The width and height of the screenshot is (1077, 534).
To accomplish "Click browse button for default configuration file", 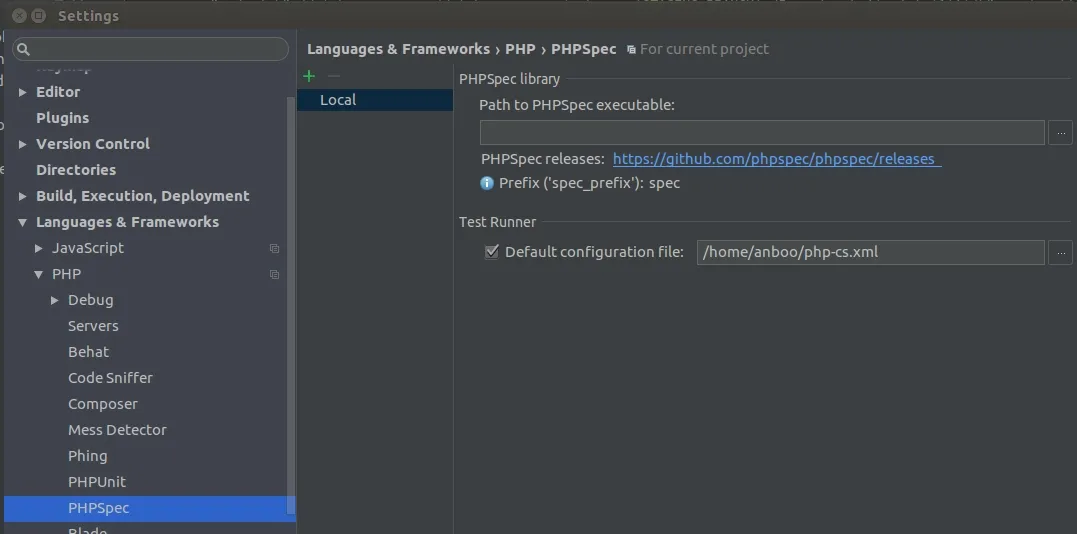I will (x=1060, y=252).
